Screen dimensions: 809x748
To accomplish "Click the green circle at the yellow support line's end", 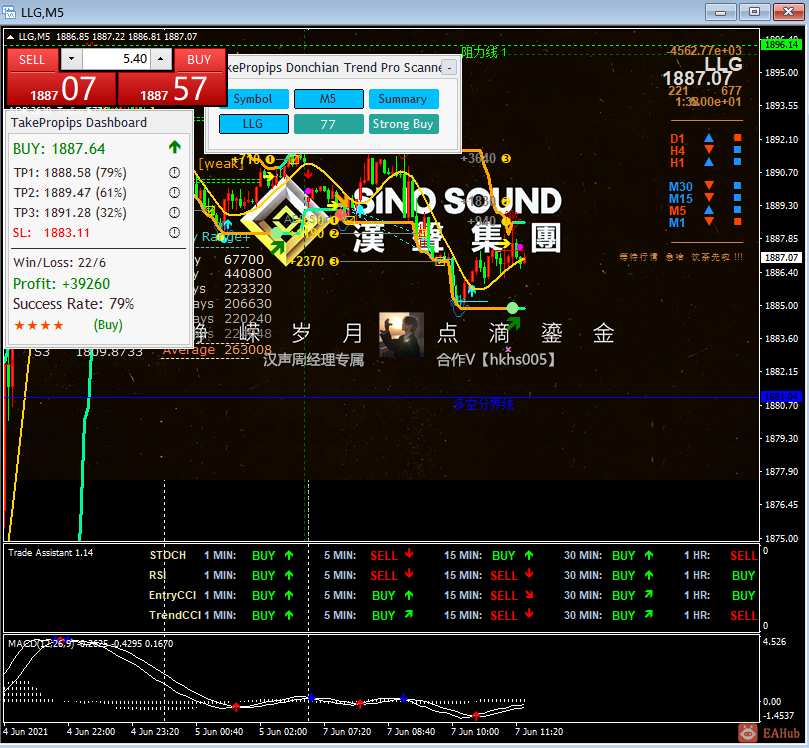I will (512, 308).
